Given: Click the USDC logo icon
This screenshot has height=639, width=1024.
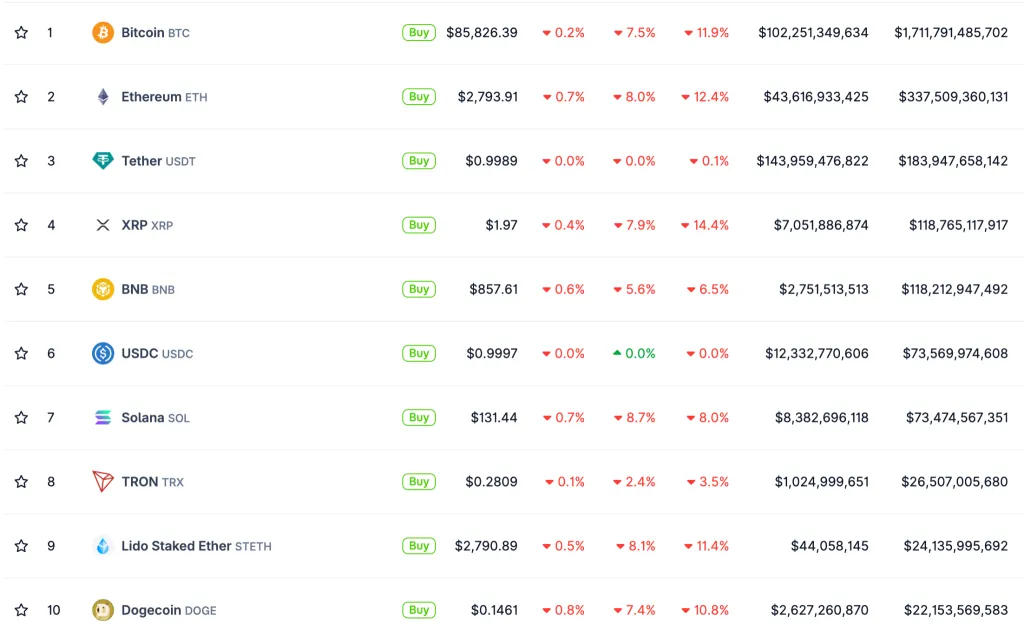Looking at the screenshot, I should tap(103, 353).
